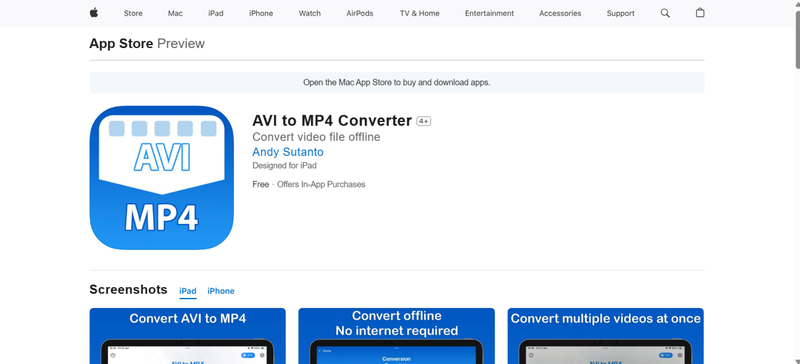Click the 'Convert video file offline' subtitle

tap(316, 137)
